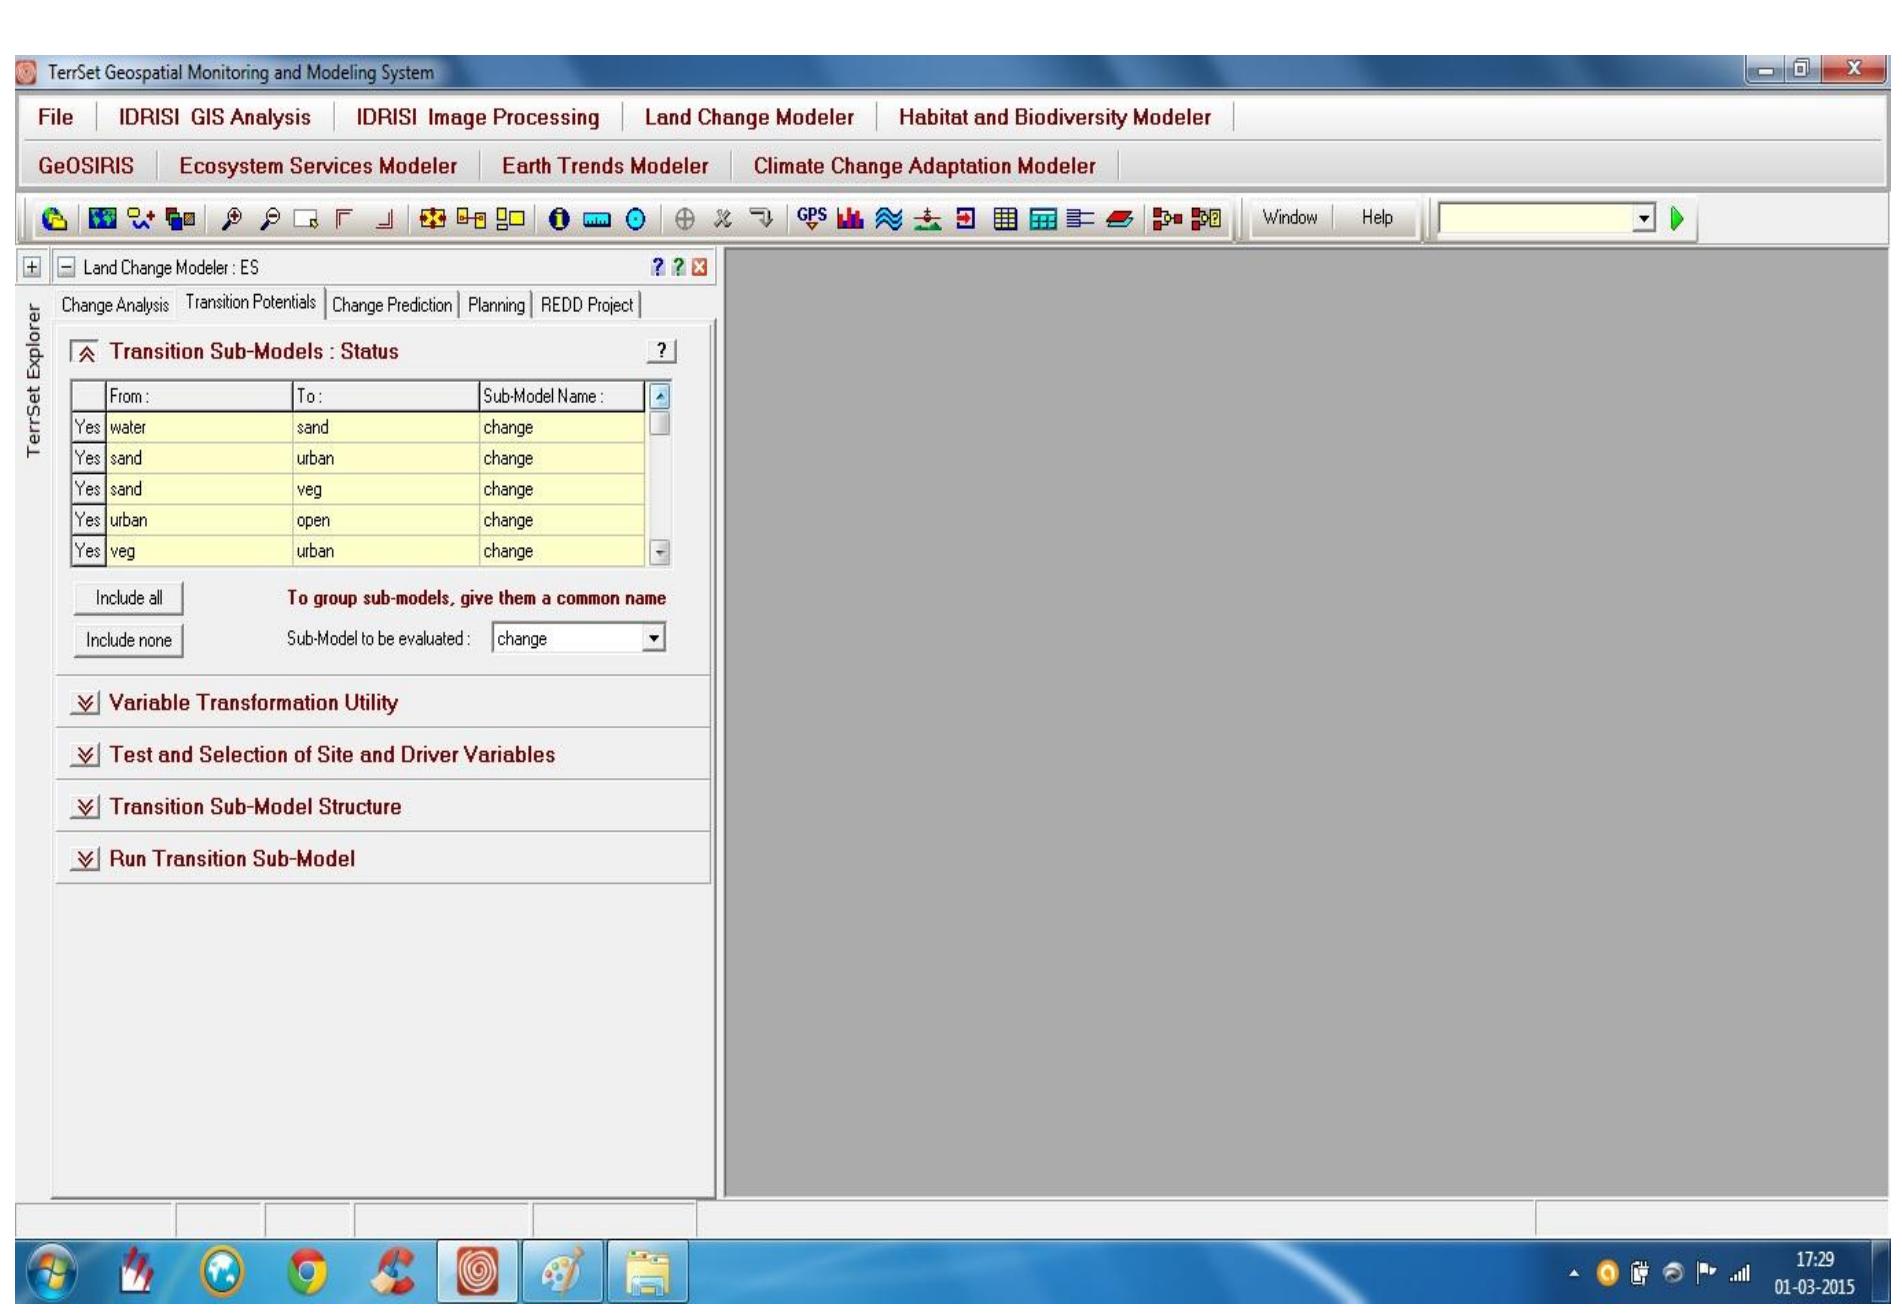Screen dimensions: 1902x1313
Task: Open the Paint app on the taskbar
Action: tap(563, 1272)
